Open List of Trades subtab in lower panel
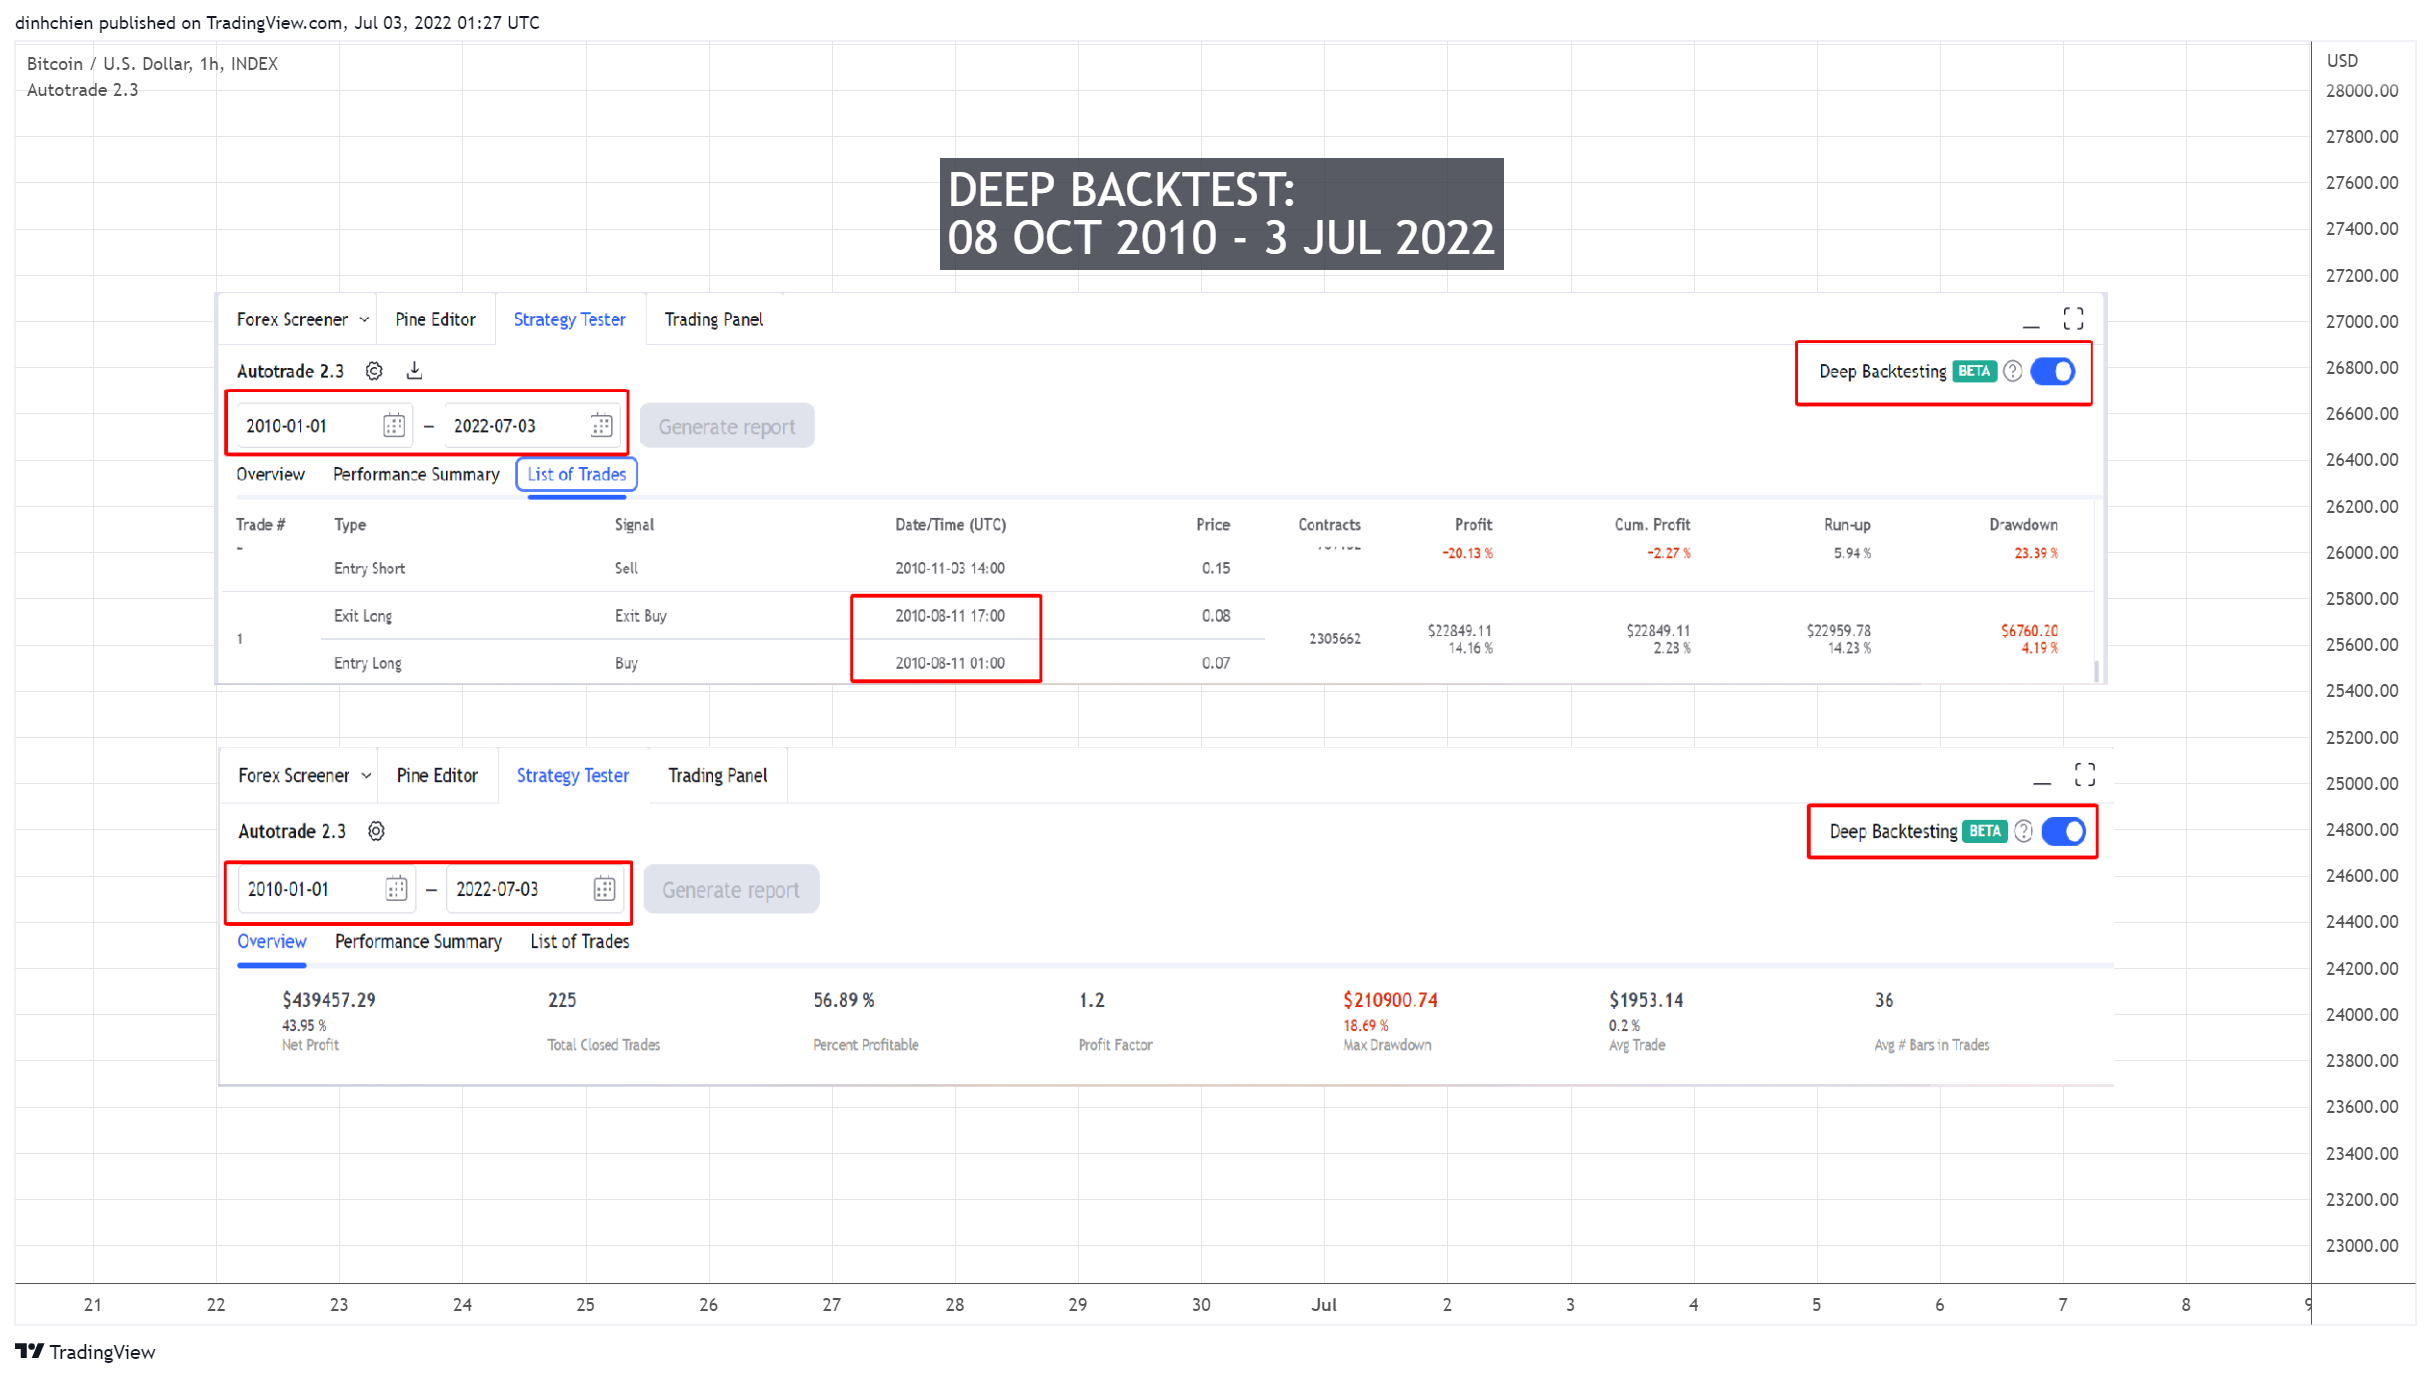 click(580, 941)
